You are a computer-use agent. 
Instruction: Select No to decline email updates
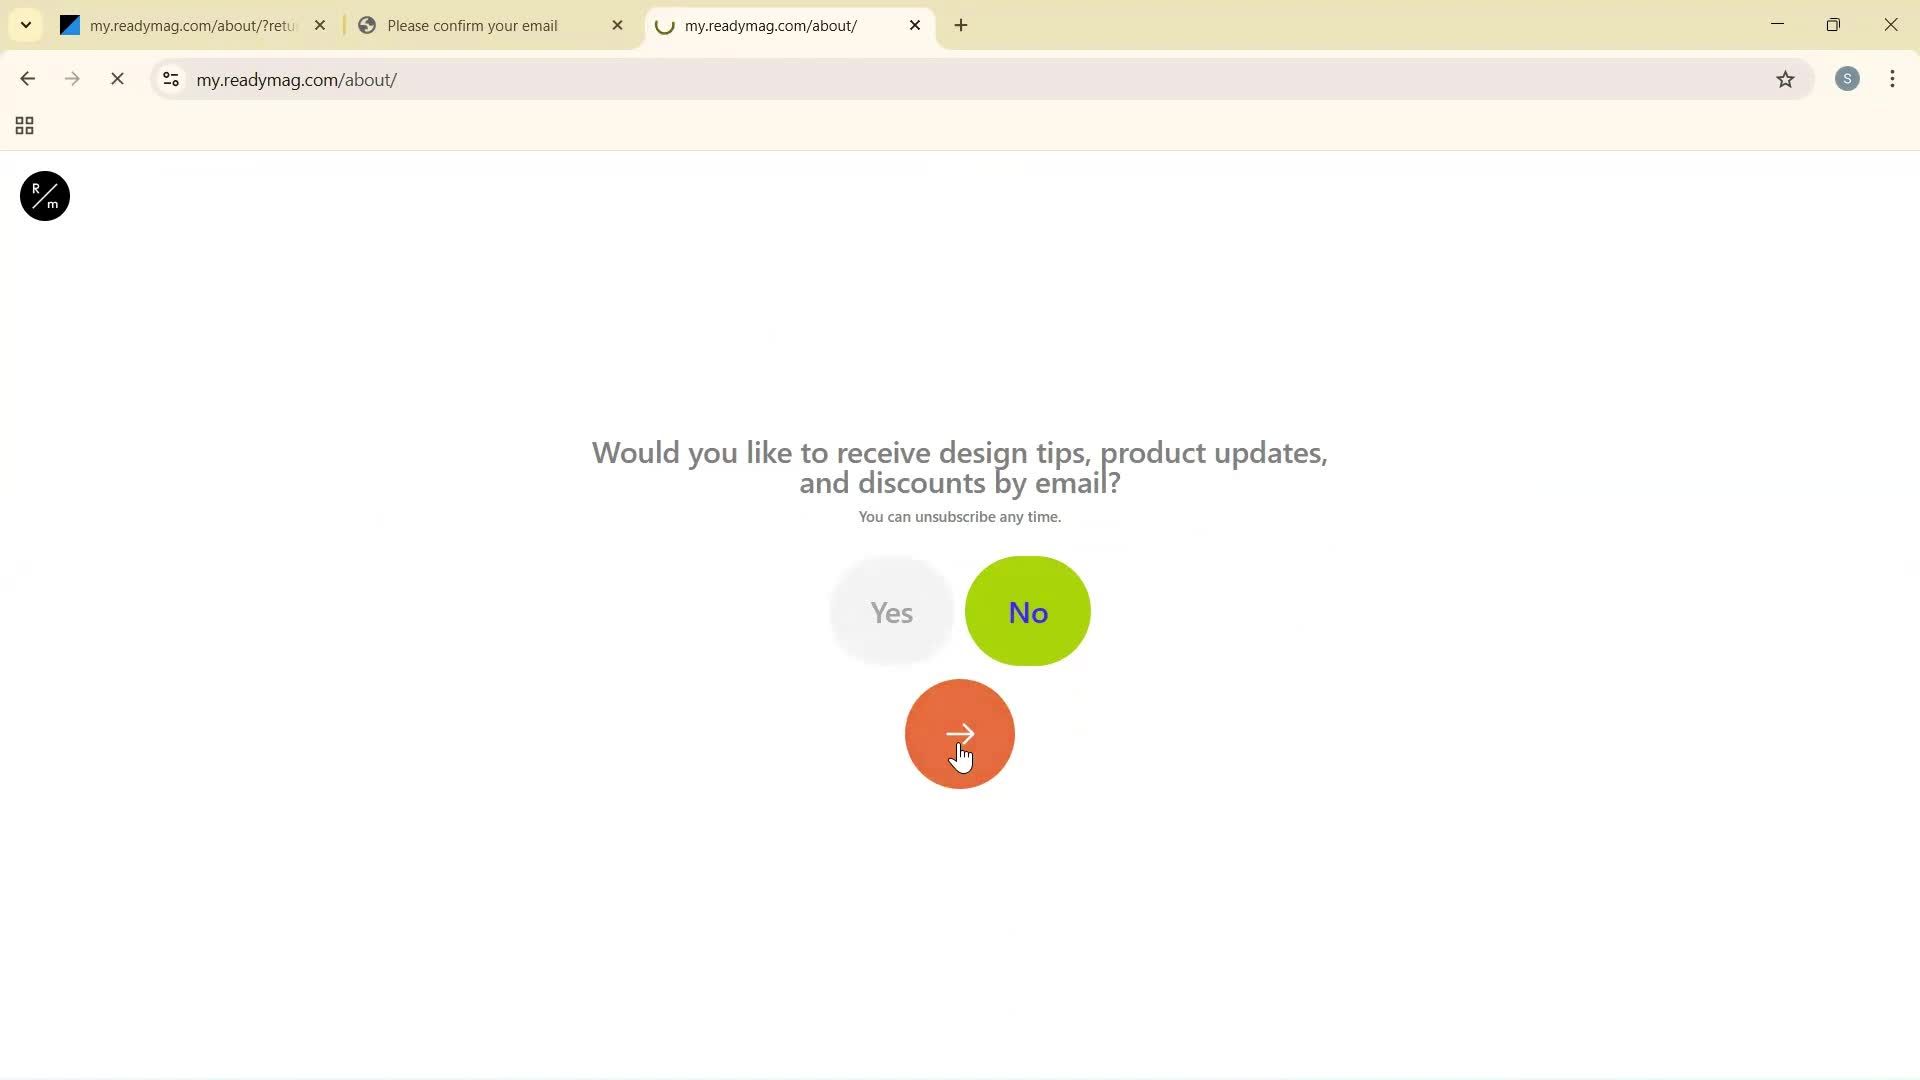[1027, 611]
